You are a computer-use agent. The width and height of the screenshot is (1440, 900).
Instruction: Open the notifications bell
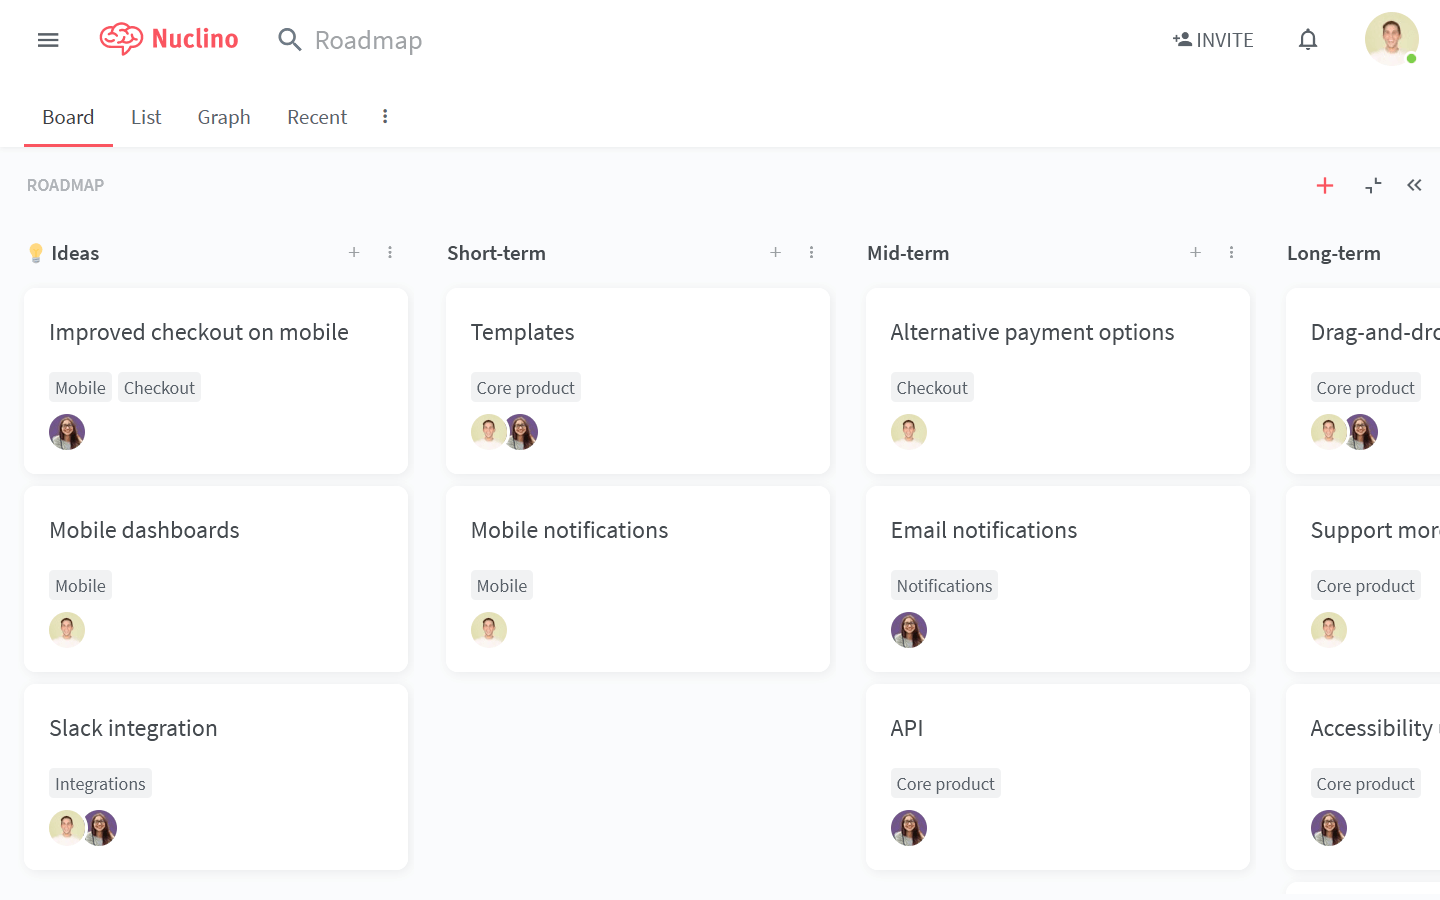coord(1308,40)
